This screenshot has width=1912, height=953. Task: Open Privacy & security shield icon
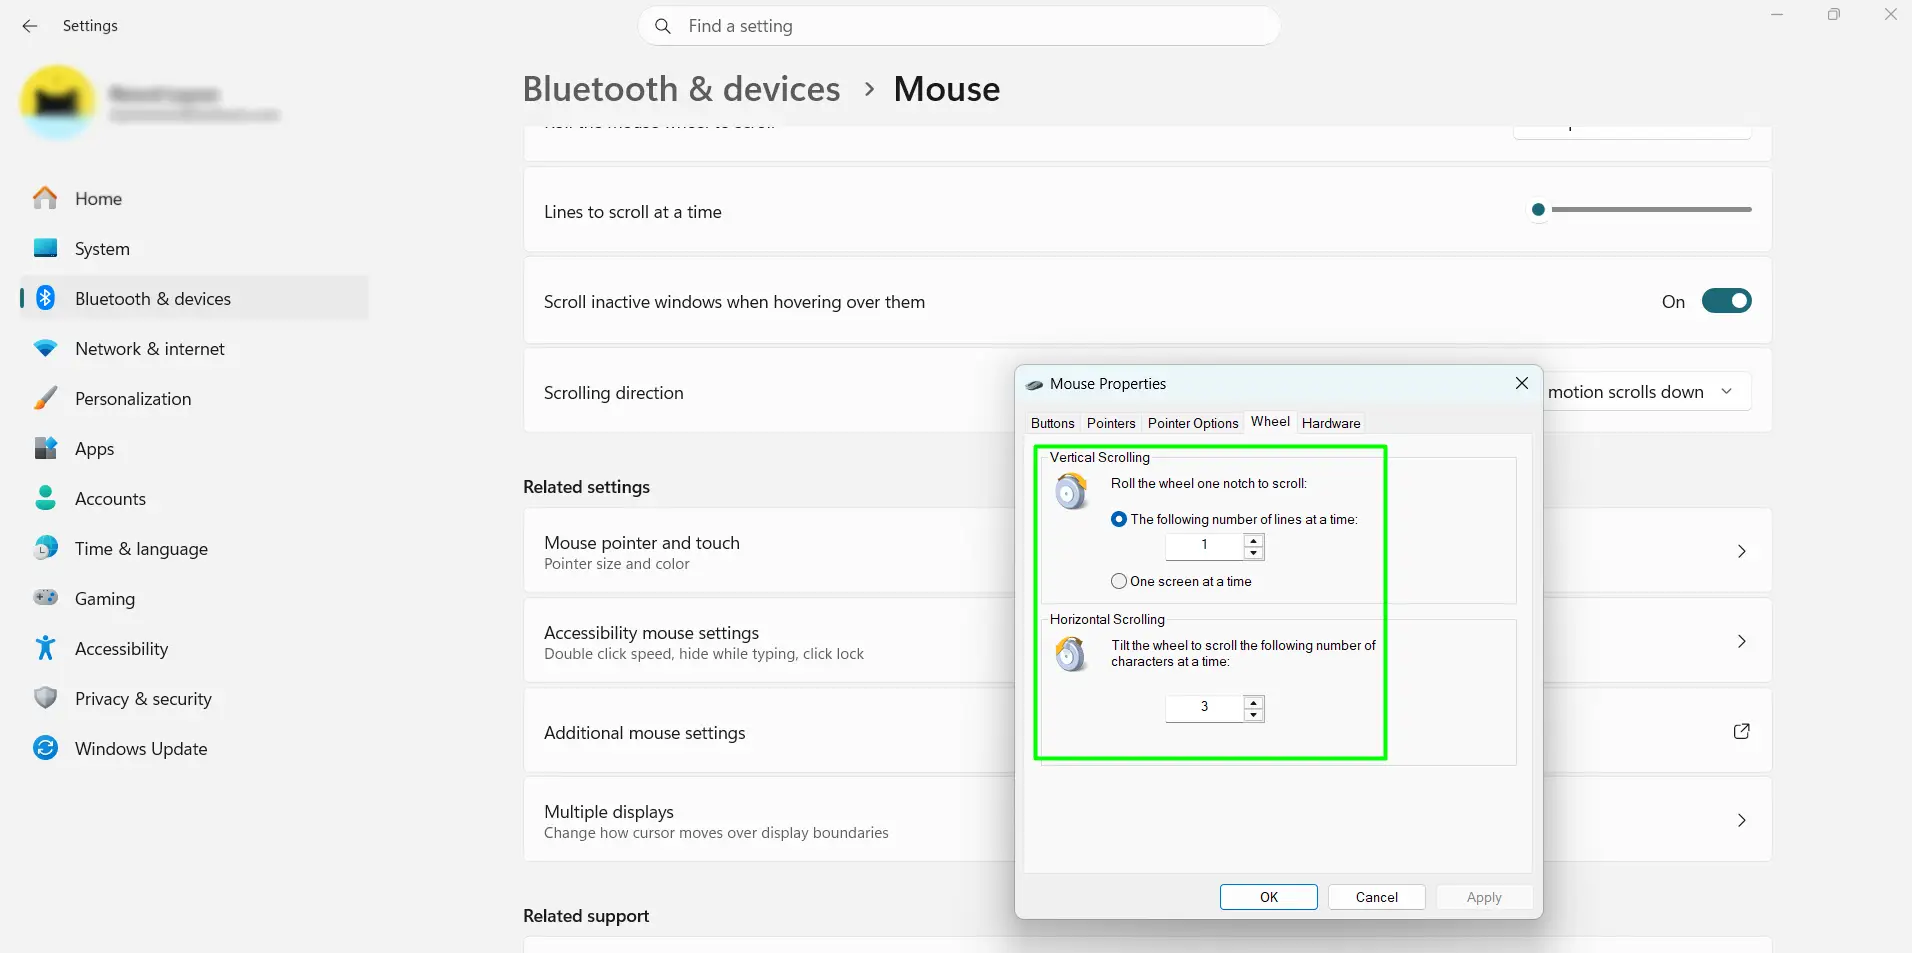click(x=45, y=698)
